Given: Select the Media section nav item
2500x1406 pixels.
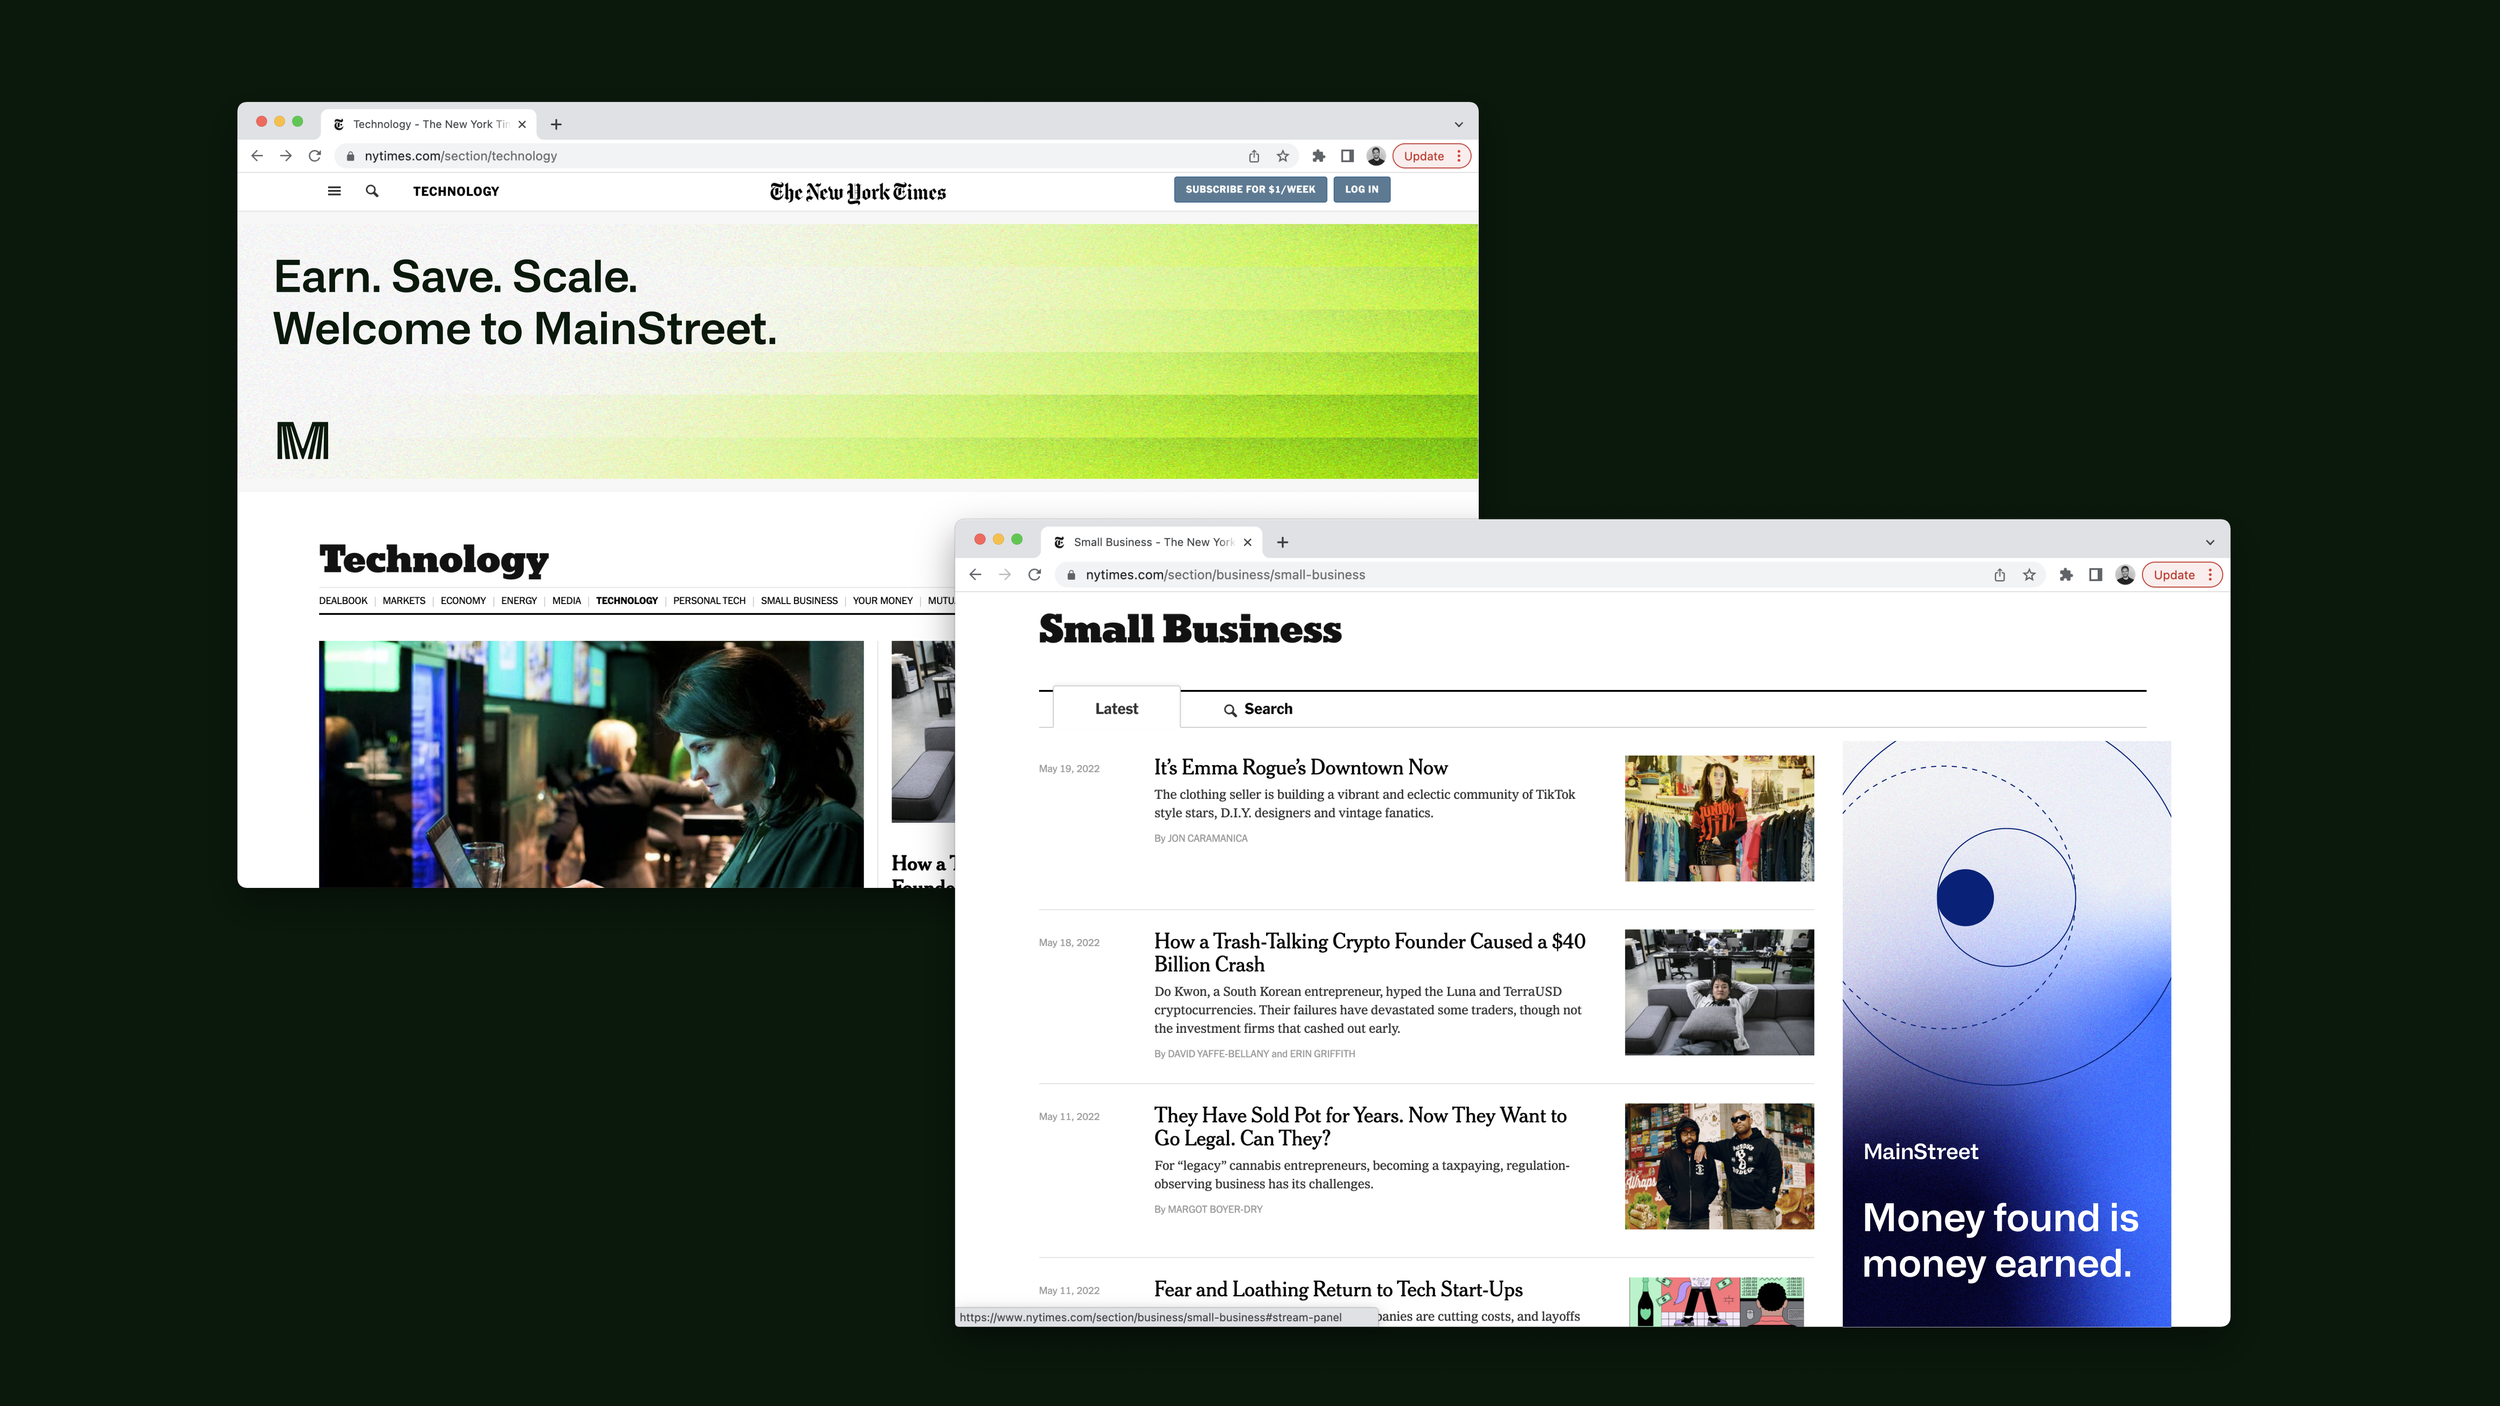Looking at the screenshot, I should pyautogui.click(x=567, y=601).
